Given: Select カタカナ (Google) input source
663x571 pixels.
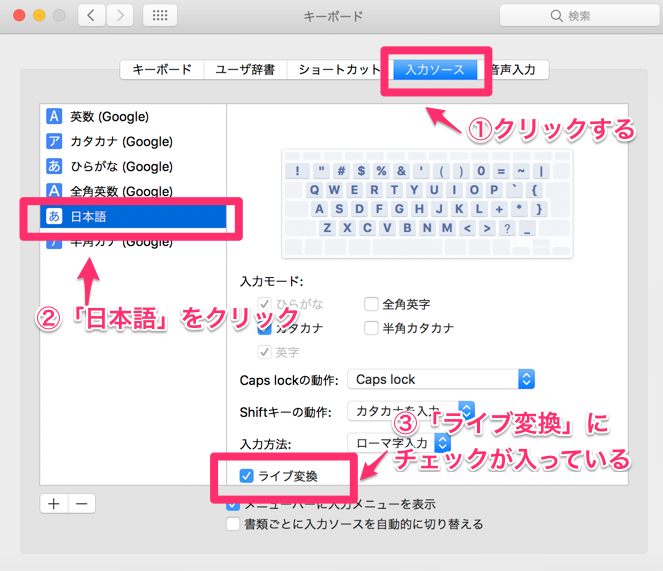Looking at the screenshot, I should [x=120, y=141].
